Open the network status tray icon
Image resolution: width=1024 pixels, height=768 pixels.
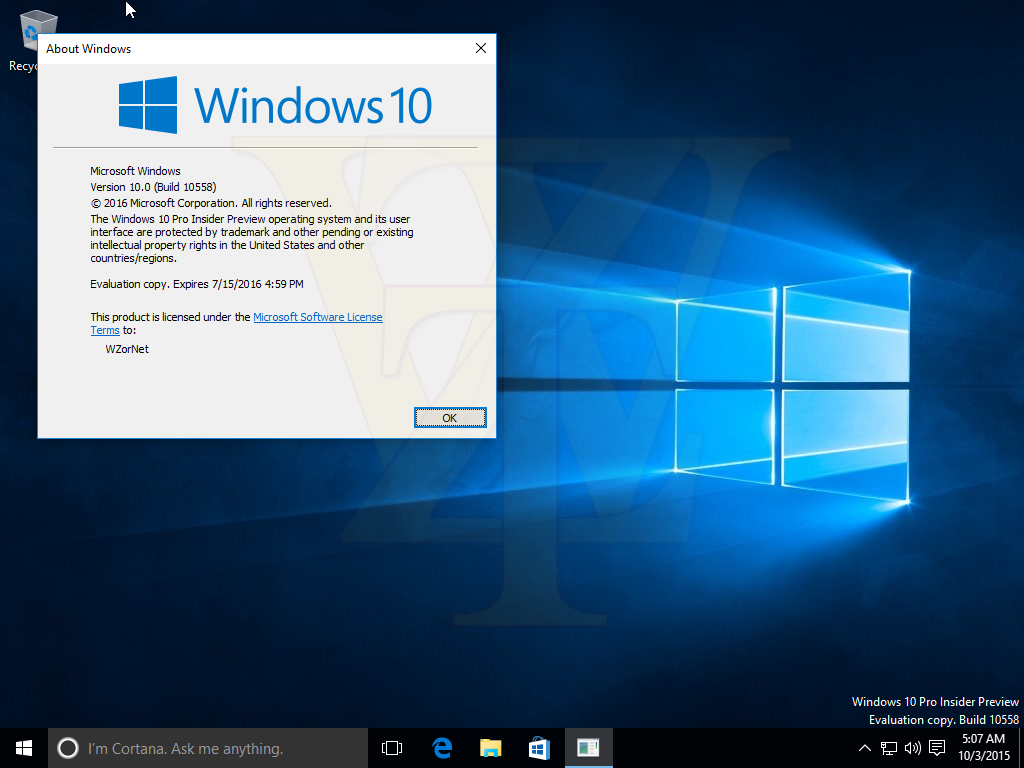tap(889, 748)
